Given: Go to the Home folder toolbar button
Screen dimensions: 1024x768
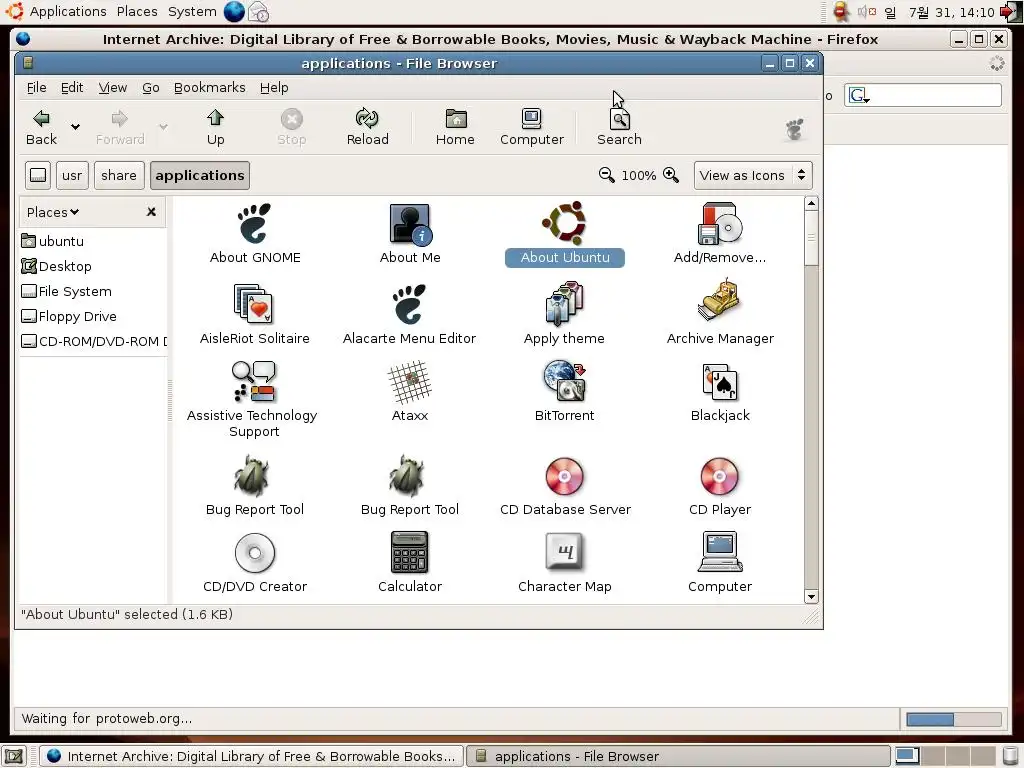Looking at the screenshot, I should tap(455, 127).
